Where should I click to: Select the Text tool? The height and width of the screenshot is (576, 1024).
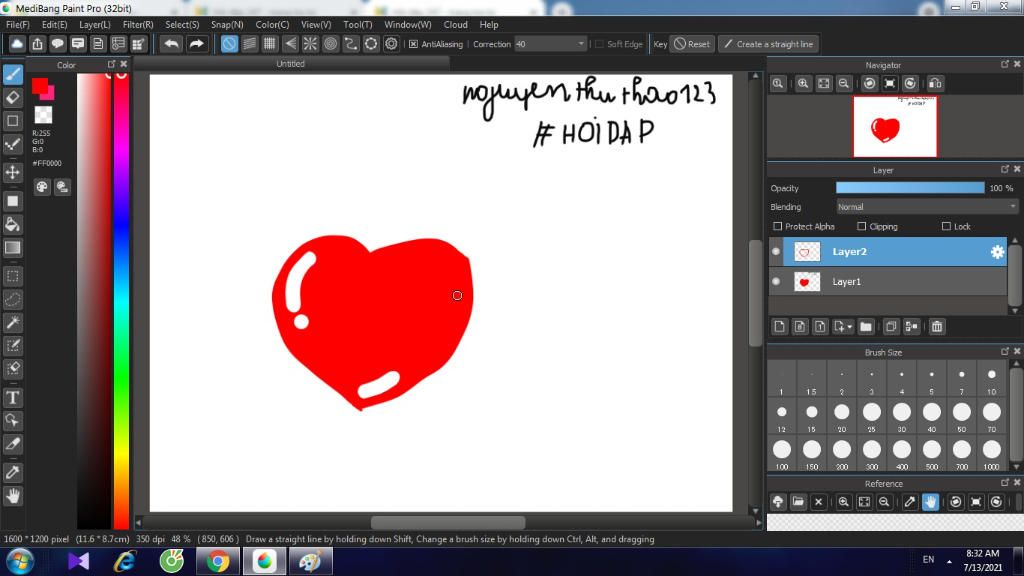pyautogui.click(x=12, y=398)
